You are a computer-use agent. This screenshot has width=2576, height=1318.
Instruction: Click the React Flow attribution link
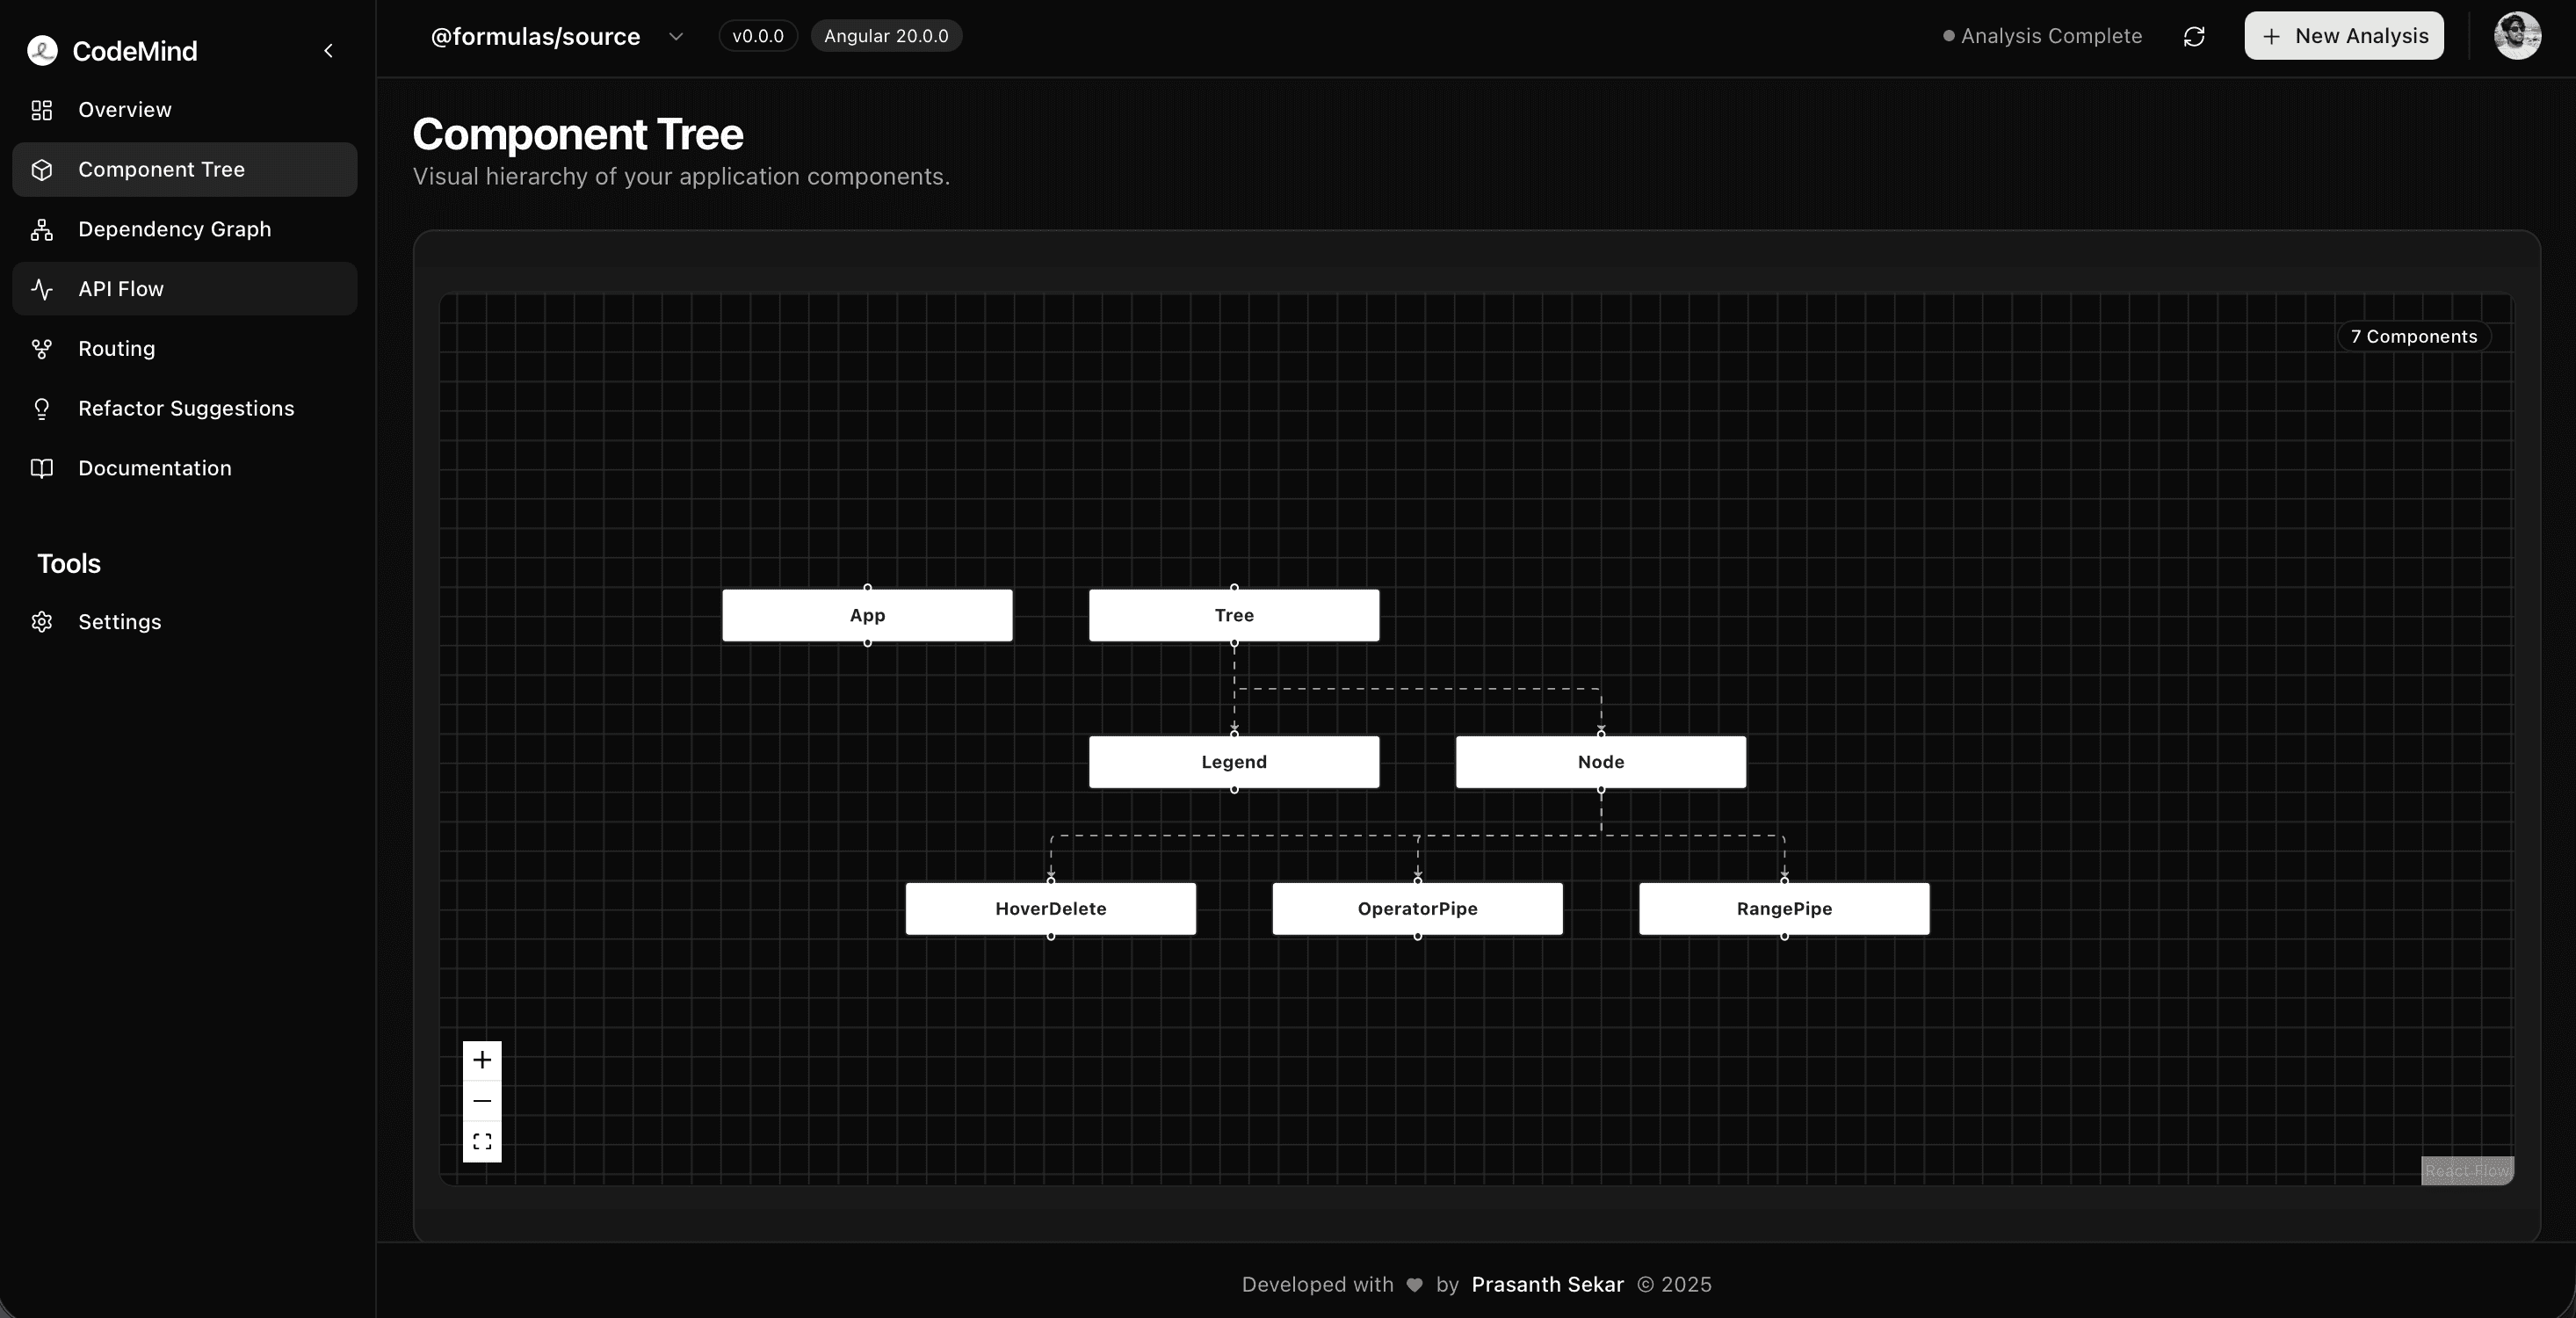pos(2466,1171)
